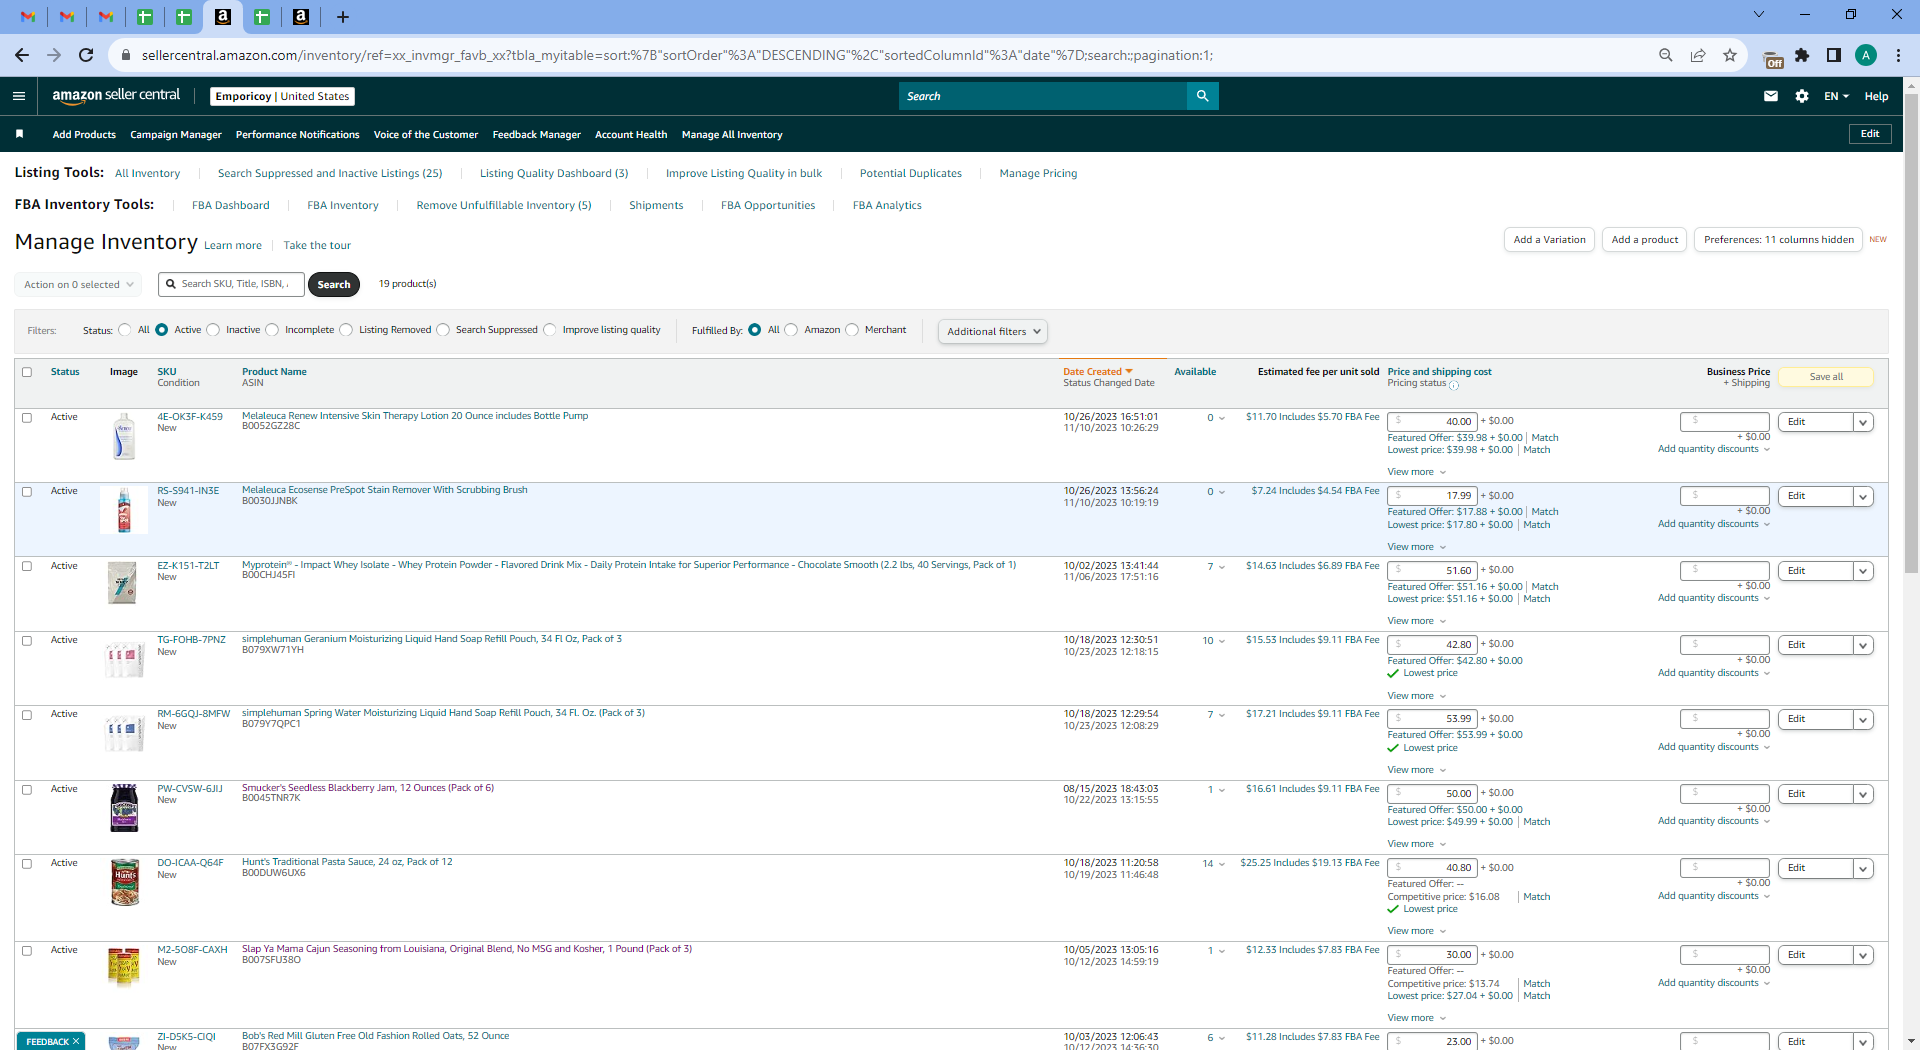
Task: Click the Add a product button
Action: pyautogui.click(x=1645, y=240)
